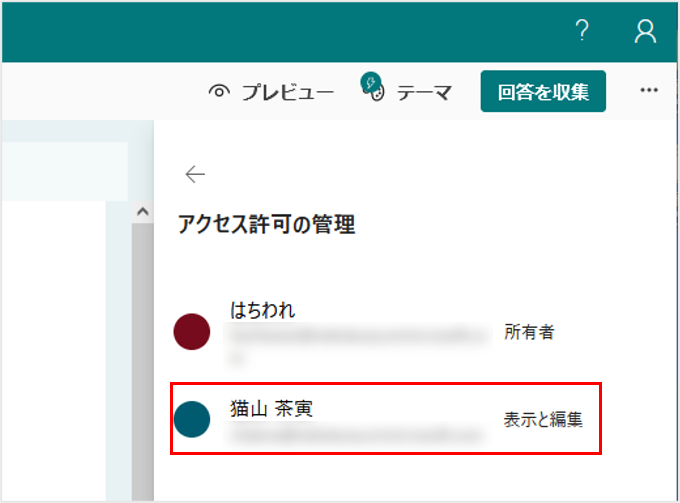The image size is (680, 503).
Task: Click the 猫山 茶寅 user name
Action: [271, 408]
